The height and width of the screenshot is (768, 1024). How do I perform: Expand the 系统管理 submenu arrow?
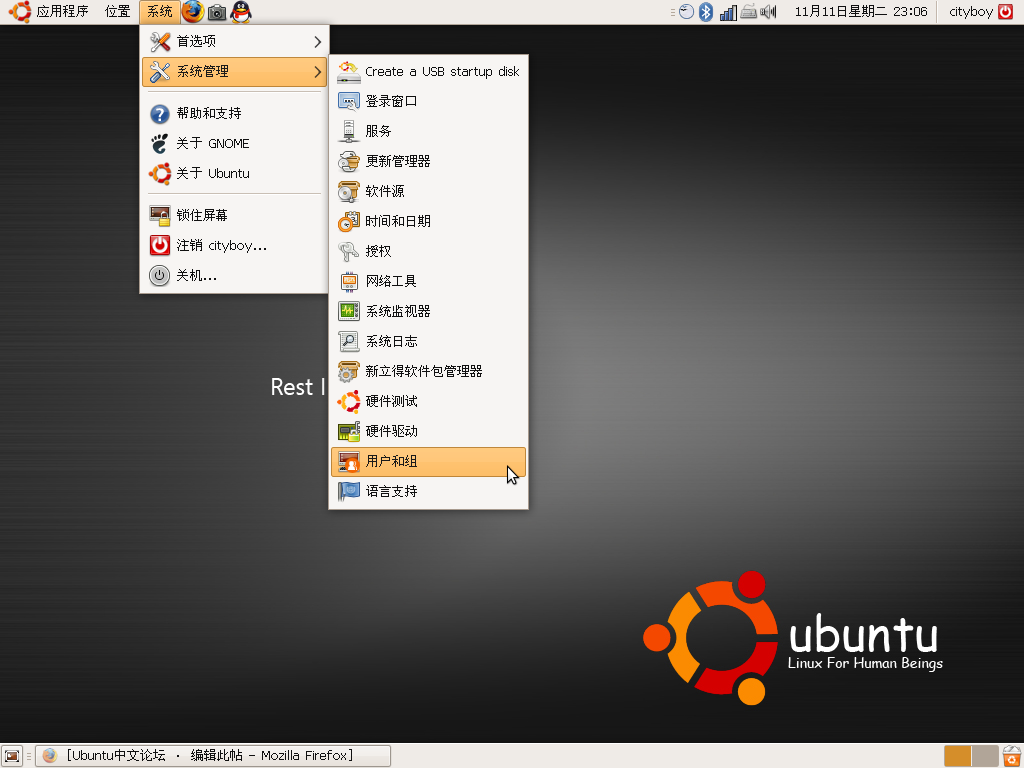tap(317, 72)
